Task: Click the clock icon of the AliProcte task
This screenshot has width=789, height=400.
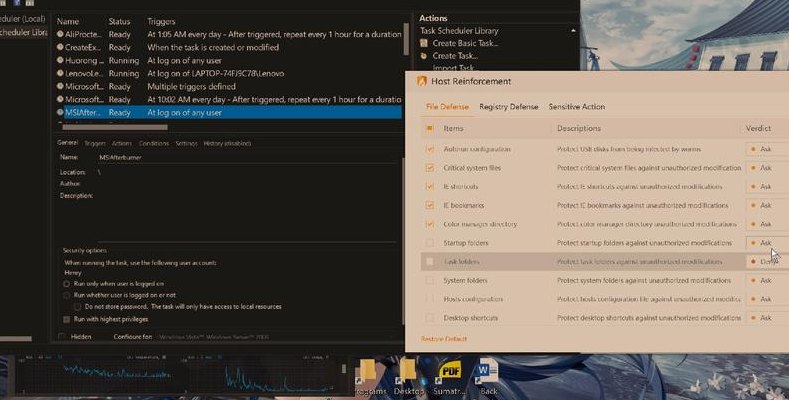Action: 60,34
